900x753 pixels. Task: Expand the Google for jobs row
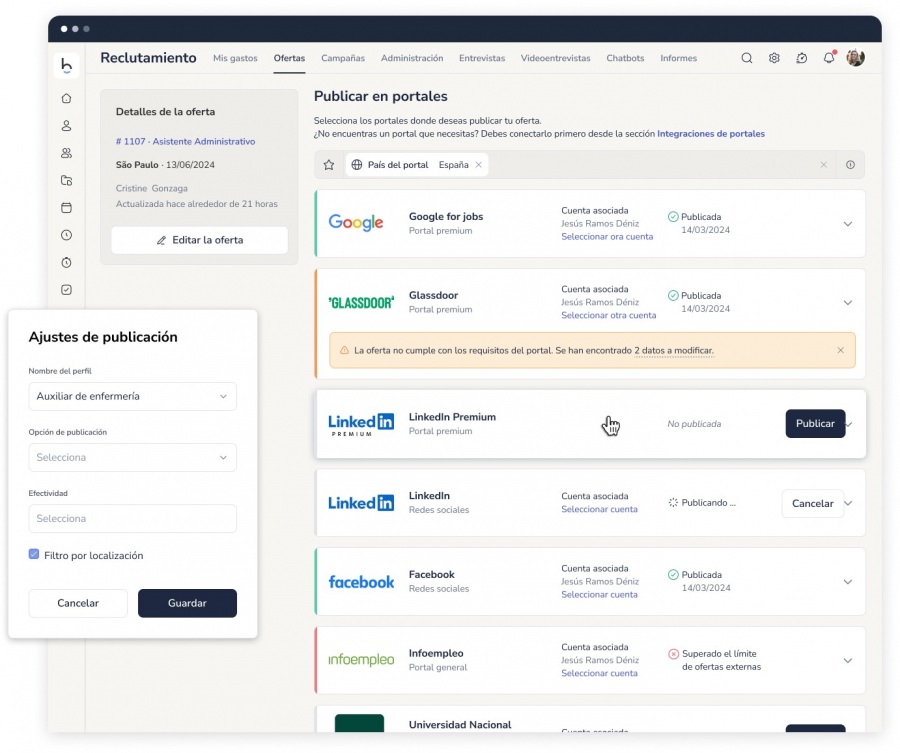[847, 224]
